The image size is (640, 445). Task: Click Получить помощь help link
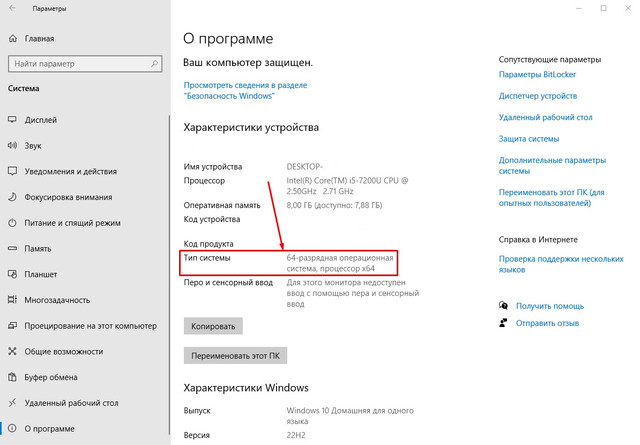[550, 306]
